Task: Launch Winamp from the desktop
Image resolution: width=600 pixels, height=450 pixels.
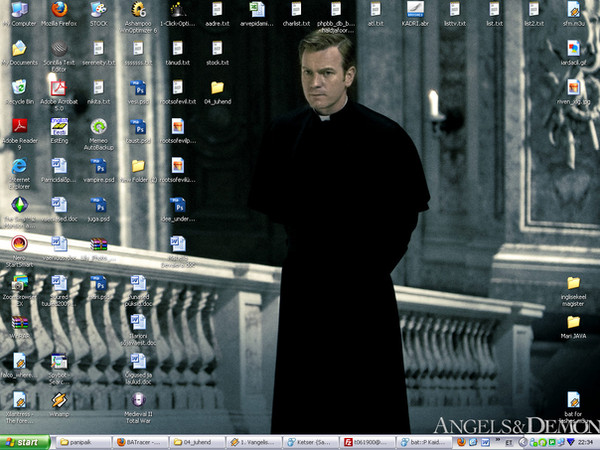Action: click(59, 400)
